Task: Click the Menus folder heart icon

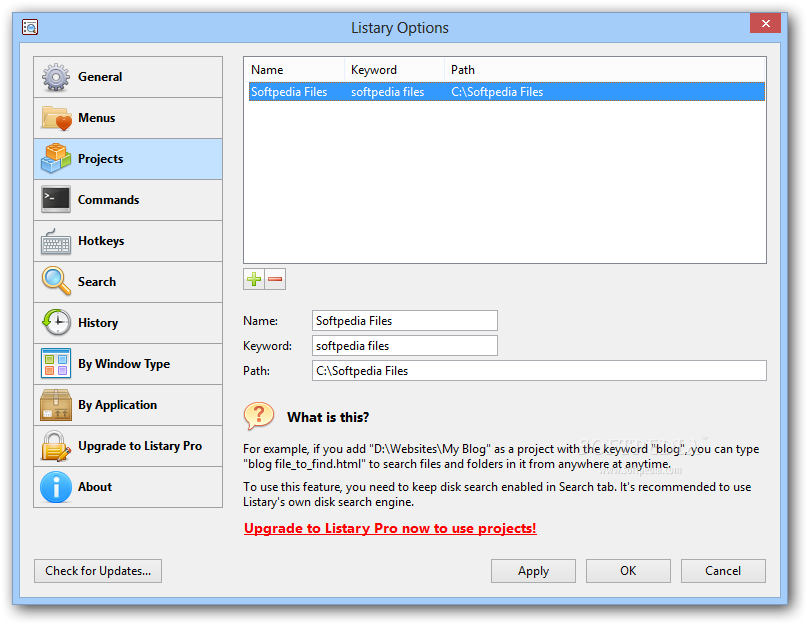Action: (x=56, y=118)
